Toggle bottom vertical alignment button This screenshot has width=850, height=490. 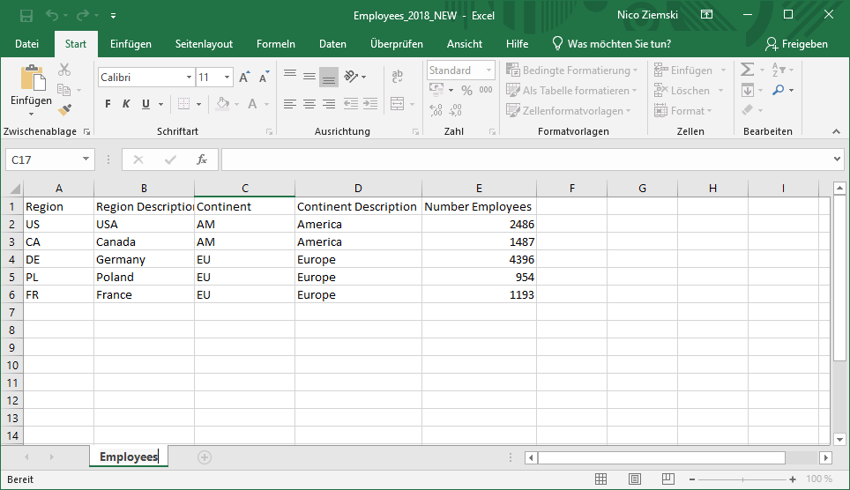click(x=328, y=77)
